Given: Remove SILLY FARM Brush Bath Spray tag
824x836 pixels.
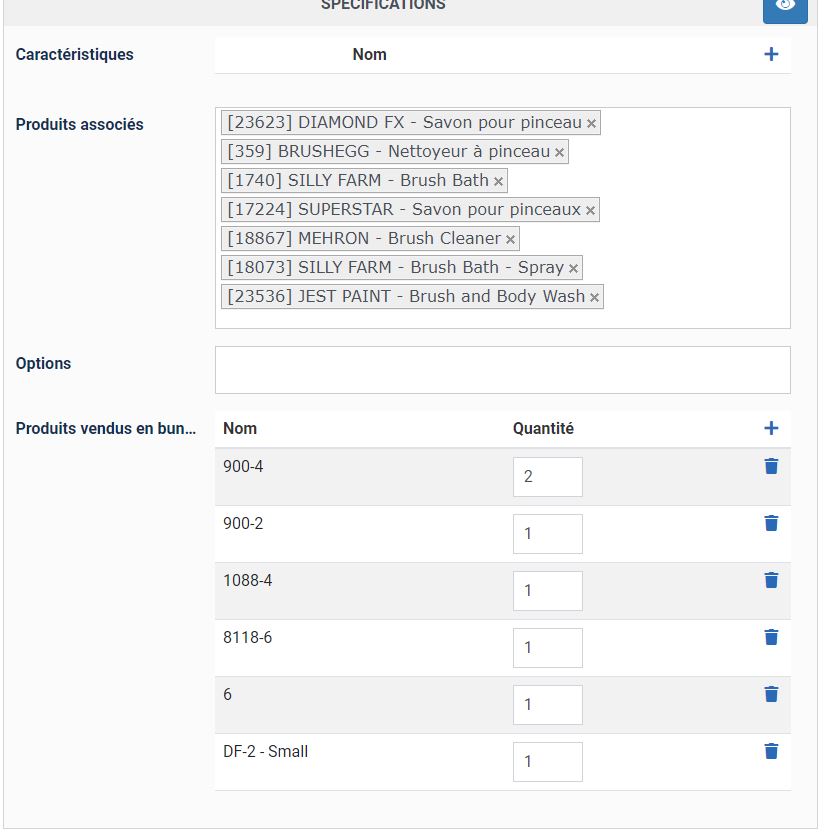Looking at the screenshot, I should coord(573,269).
